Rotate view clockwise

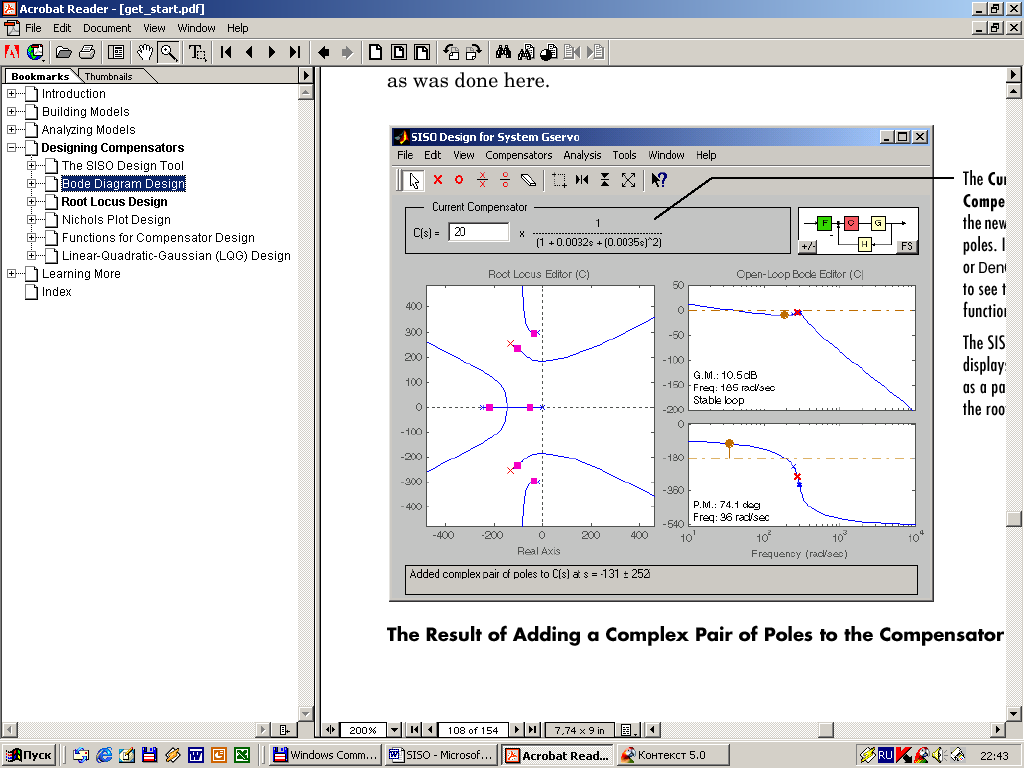click(473, 52)
